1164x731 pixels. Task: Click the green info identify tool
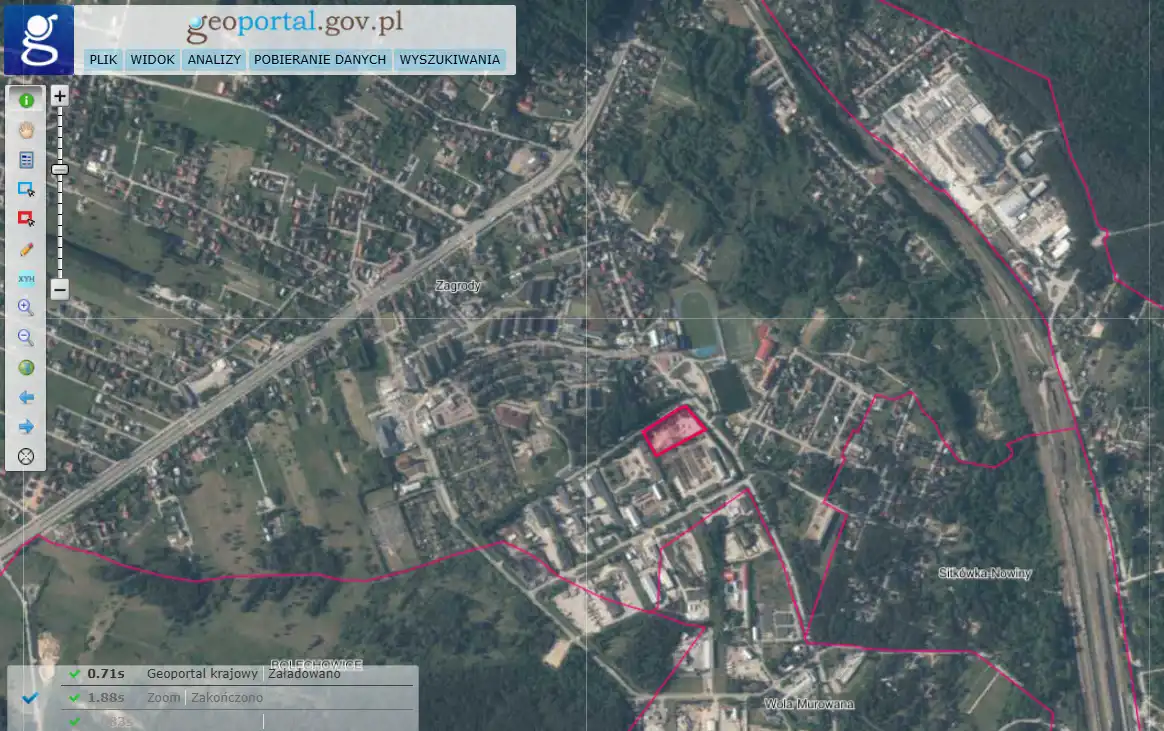coord(26,100)
